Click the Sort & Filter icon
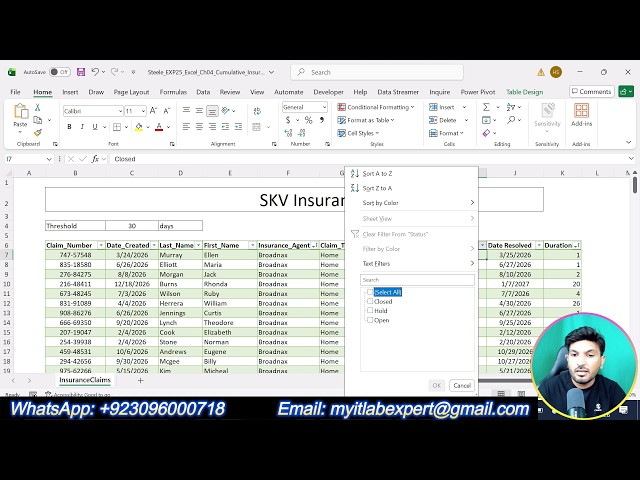The image size is (640, 480). click(511, 107)
